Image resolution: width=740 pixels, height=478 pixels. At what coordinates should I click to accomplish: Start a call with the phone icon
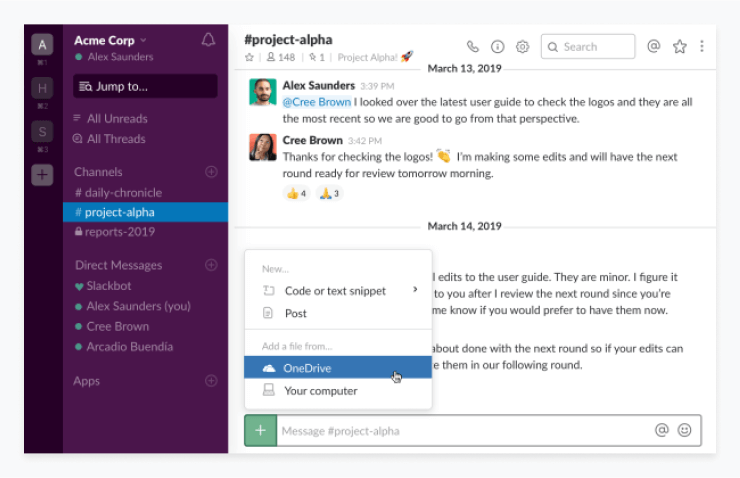(x=472, y=47)
